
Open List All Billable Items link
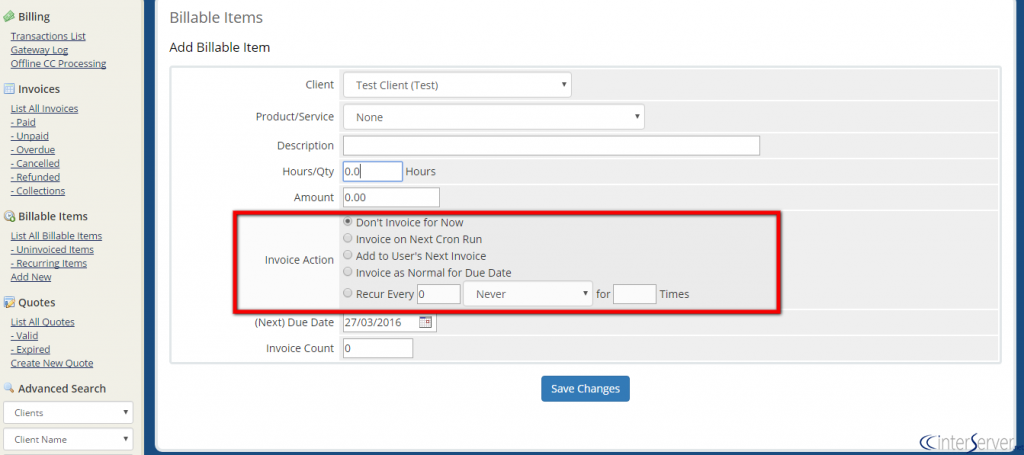pos(56,236)
